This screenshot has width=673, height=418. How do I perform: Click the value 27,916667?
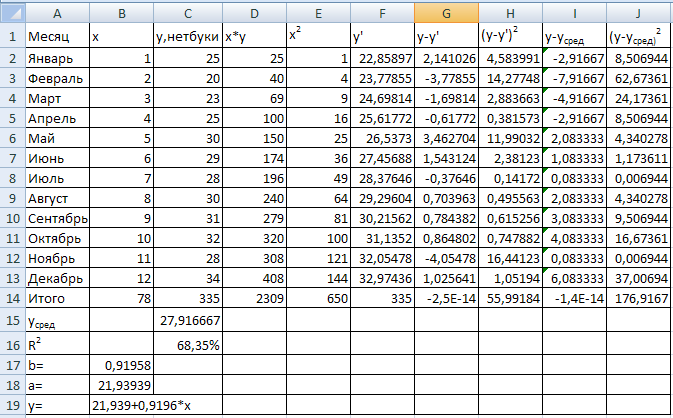tap(188, 320)
